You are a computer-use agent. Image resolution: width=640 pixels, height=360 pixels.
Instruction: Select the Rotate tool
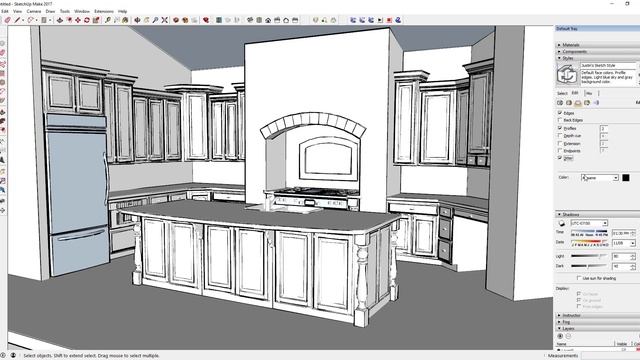point(87,20)
